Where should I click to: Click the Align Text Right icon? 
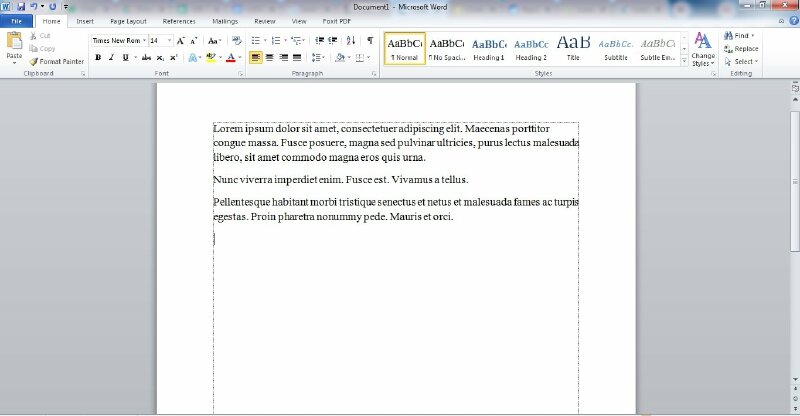[283, 57]
